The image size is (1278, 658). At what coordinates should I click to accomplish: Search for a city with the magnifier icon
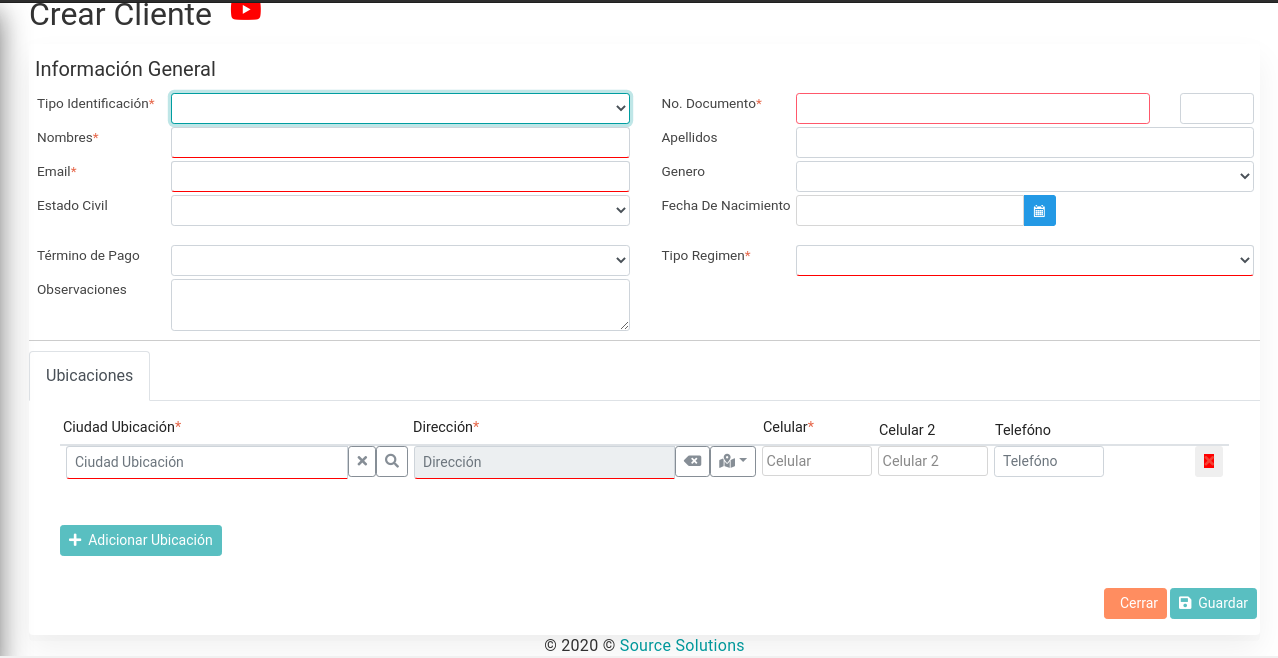(392, 461)
